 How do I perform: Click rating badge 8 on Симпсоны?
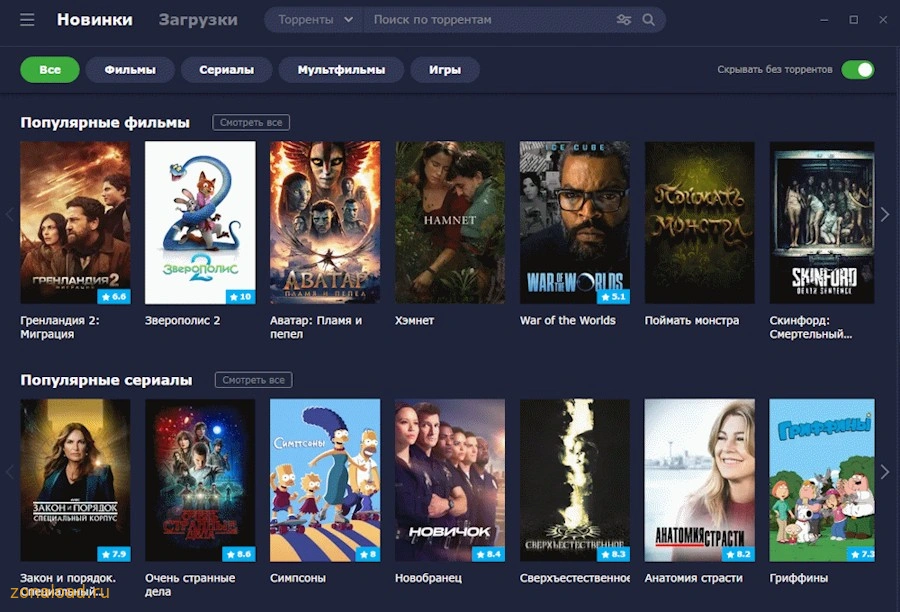367,554
